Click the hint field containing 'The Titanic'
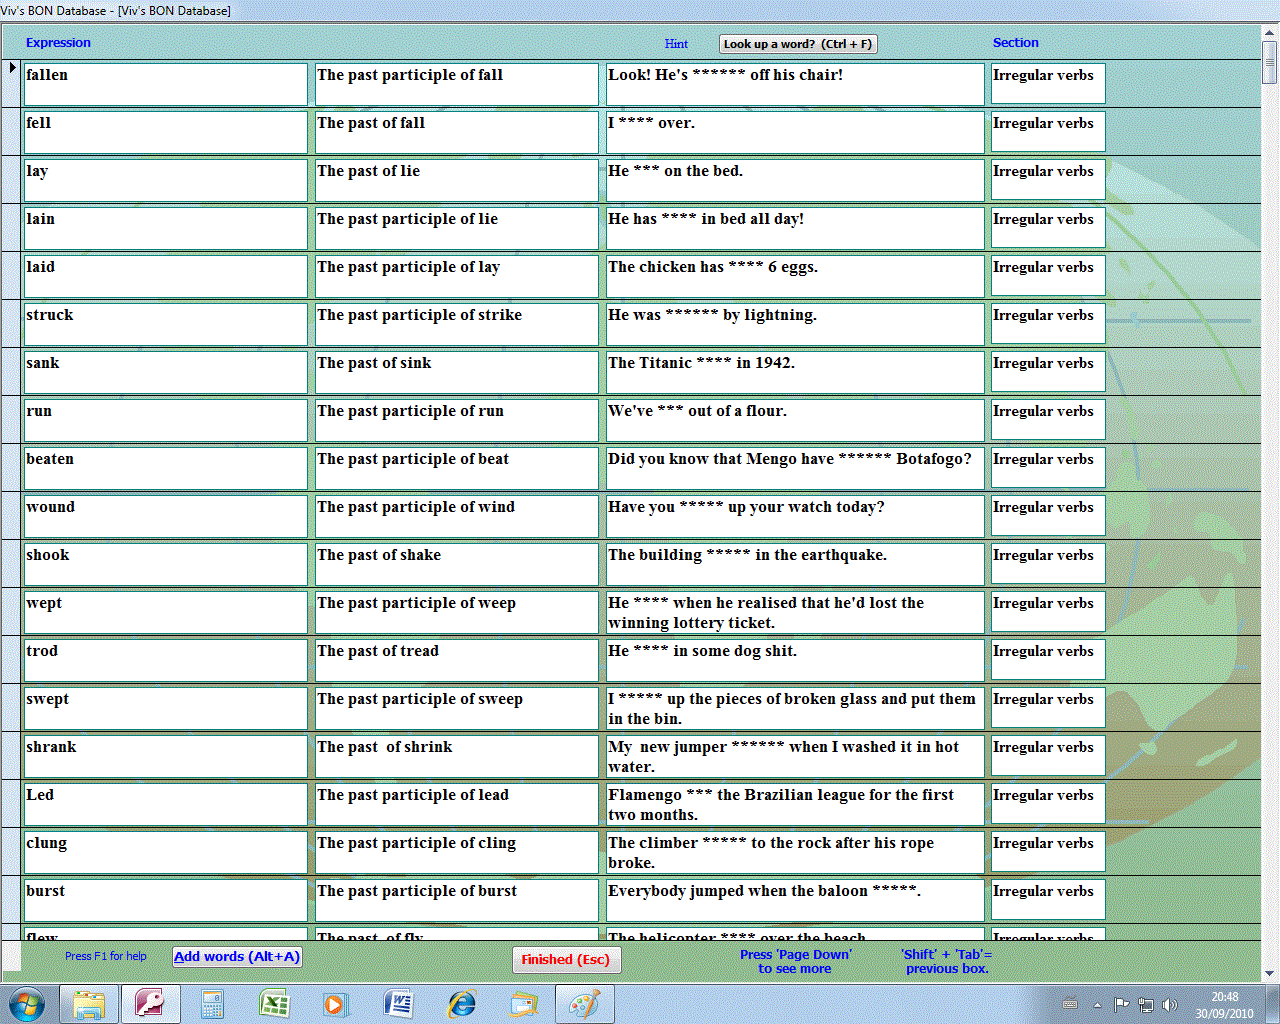The image size is (1280, 1024). (x=794, y=372)
